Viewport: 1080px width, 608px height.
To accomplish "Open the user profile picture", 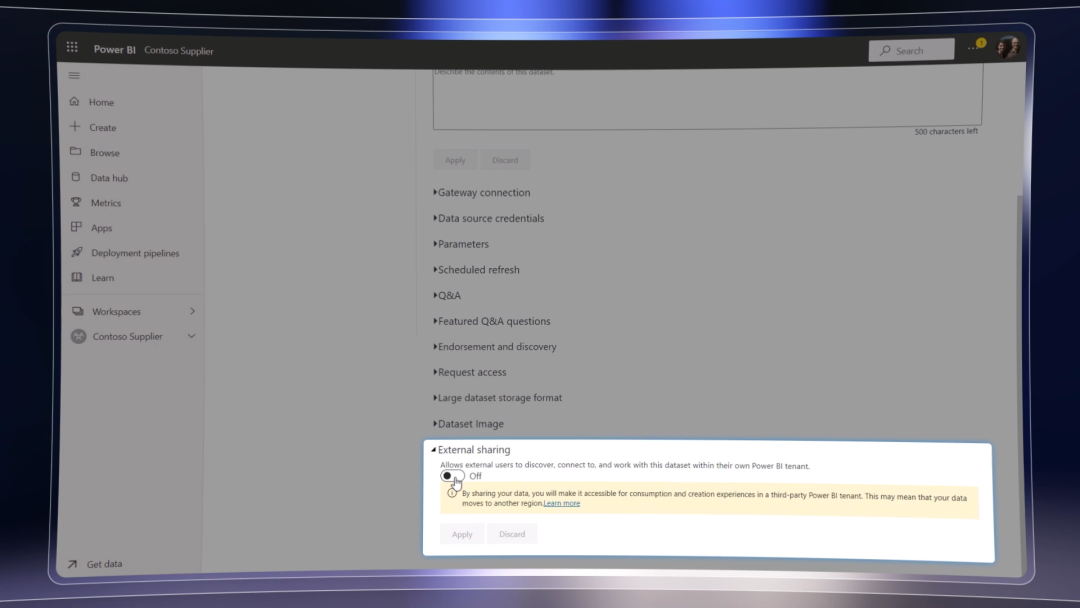I will click(x=1008, y=48).
